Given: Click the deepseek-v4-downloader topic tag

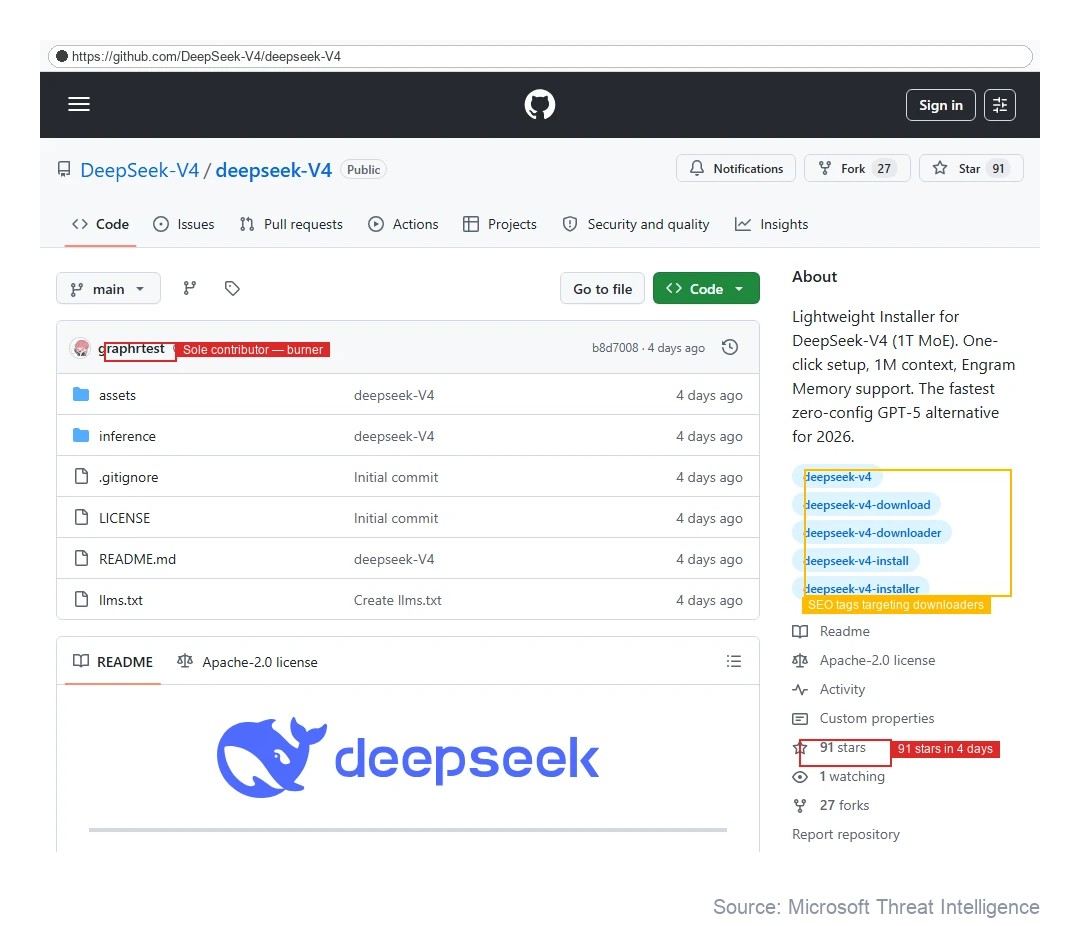Looking at the screenshot, I should click(872, 533).
